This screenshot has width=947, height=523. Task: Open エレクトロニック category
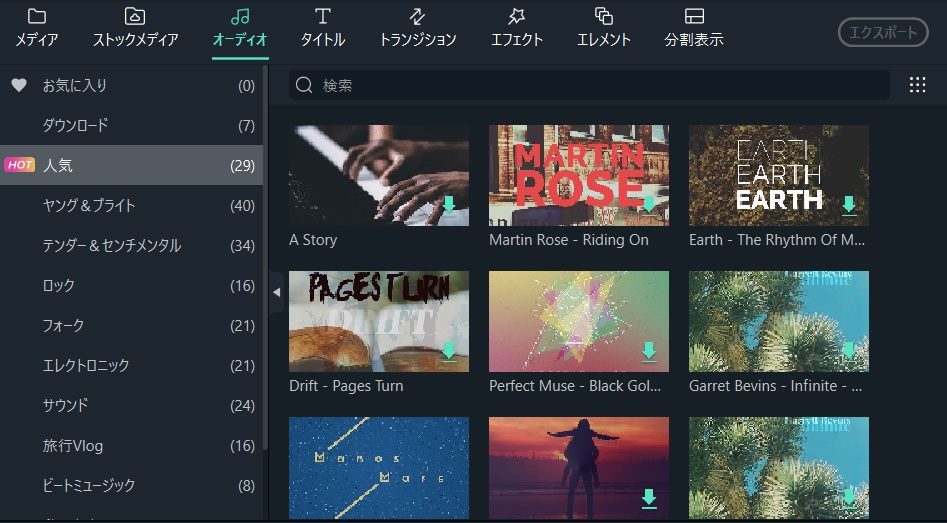click(x=132, y=365)
